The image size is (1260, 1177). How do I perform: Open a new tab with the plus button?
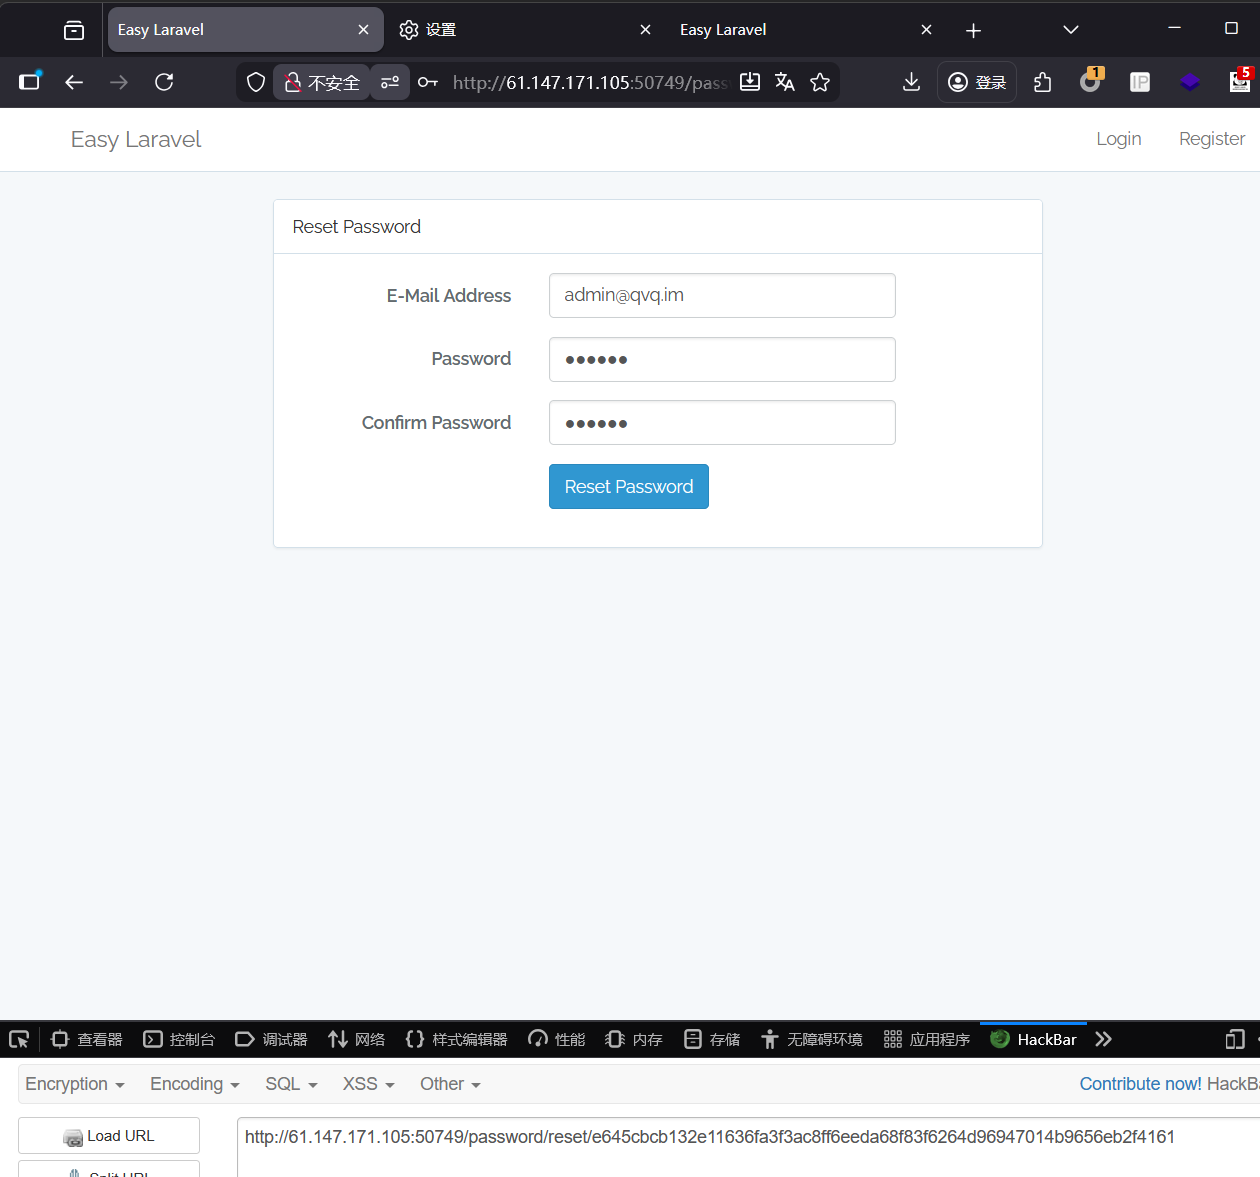click(x=973, y=30)
